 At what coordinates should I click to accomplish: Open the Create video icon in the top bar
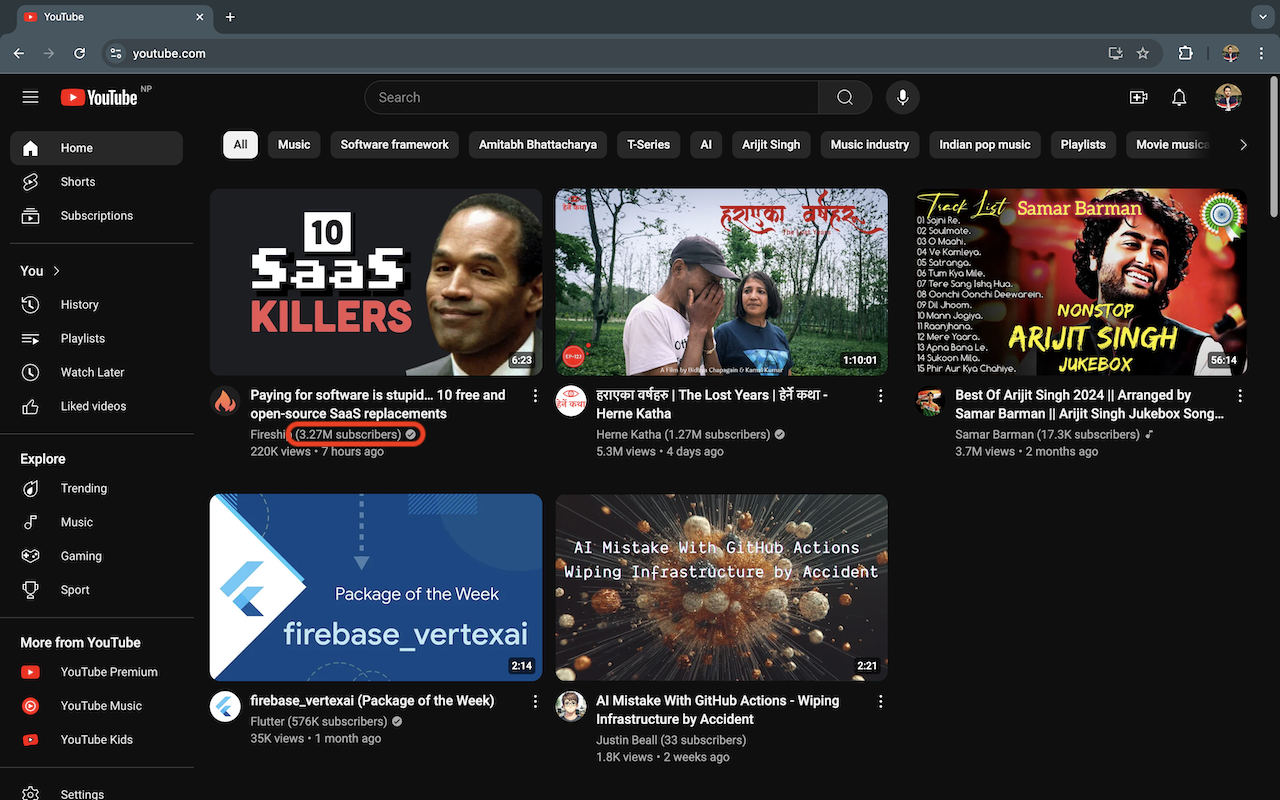(x=1138, y=97)
